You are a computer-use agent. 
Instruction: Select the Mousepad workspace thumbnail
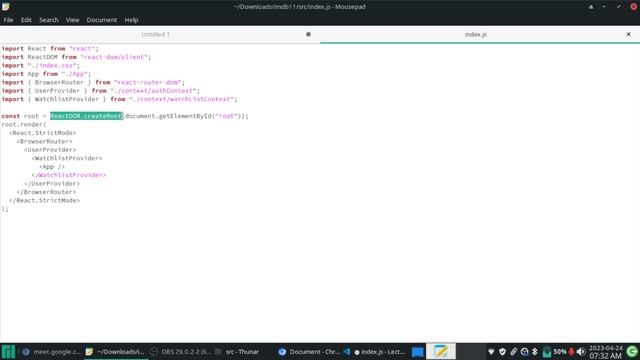441,351
